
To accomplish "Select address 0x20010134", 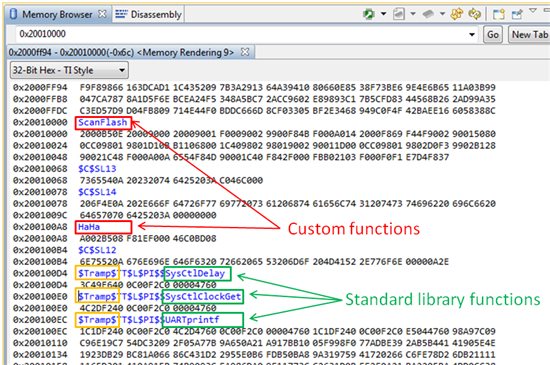I will tap(40, 354).
